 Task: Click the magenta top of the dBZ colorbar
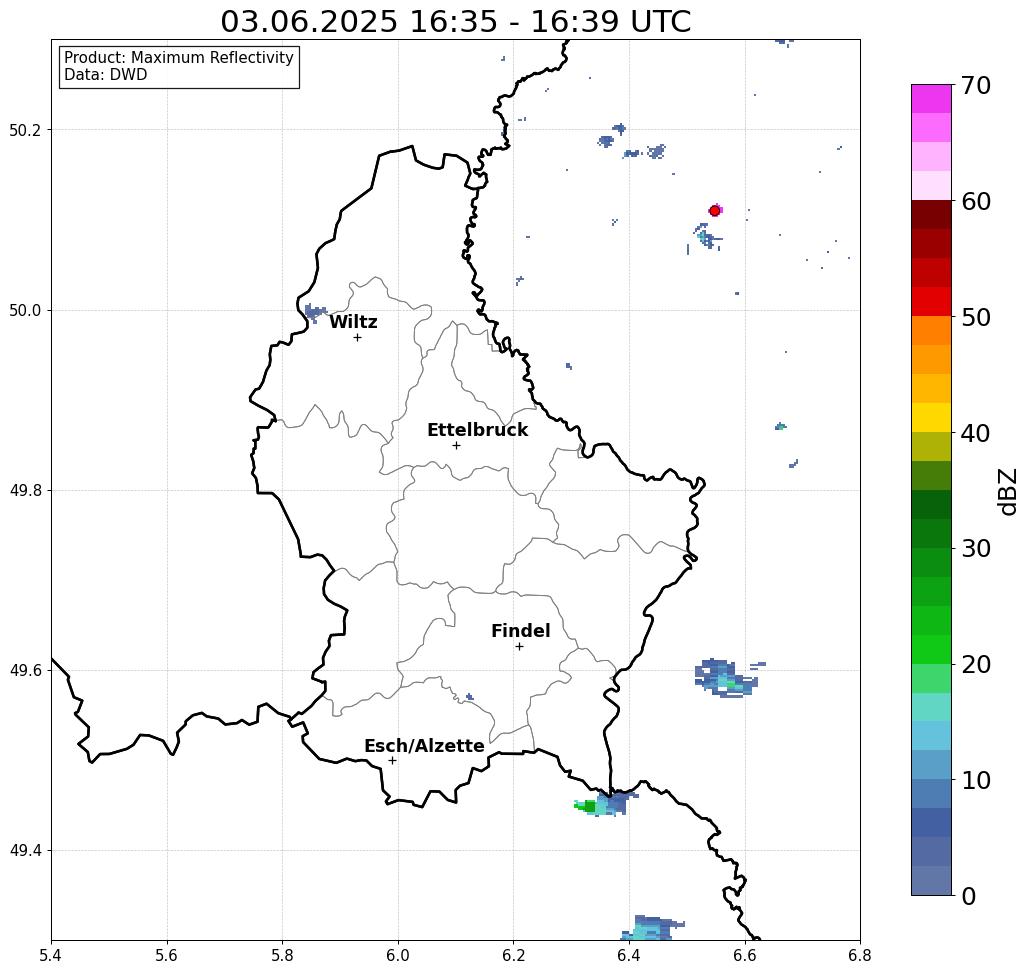click(x=931, y=99)
